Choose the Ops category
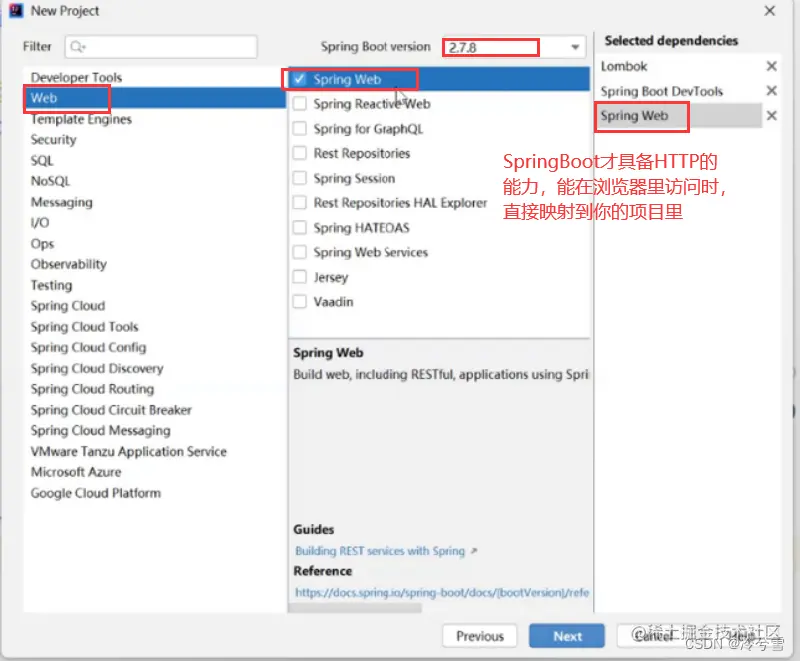 coord(42,244)
